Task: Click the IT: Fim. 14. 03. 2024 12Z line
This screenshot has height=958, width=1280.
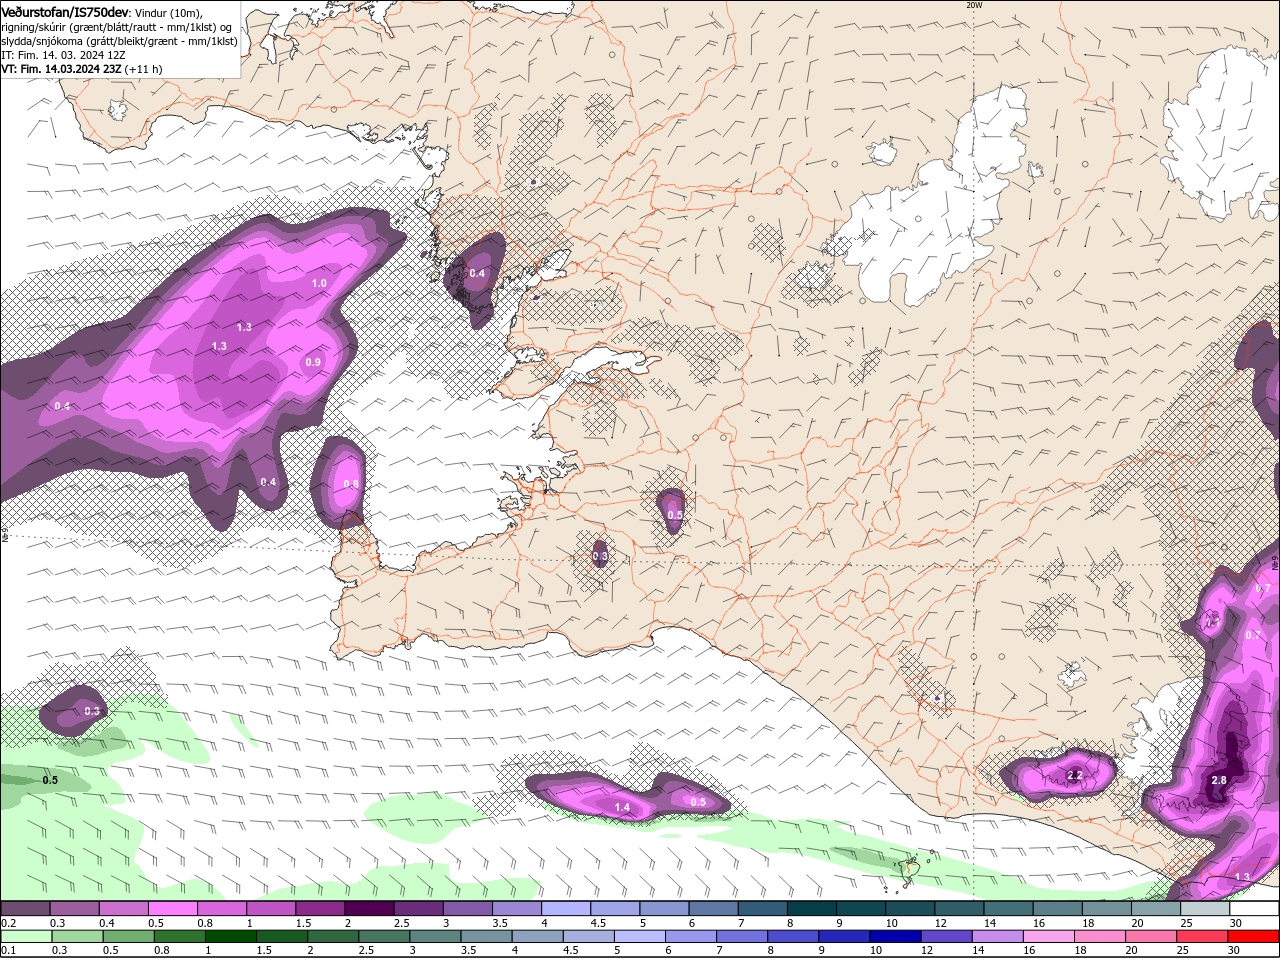Action: point(63,55)
